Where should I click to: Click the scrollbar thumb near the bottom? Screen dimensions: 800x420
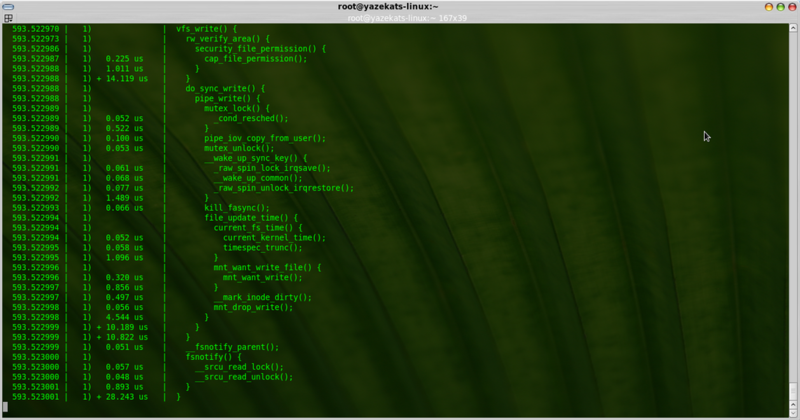tap(793, 391)
